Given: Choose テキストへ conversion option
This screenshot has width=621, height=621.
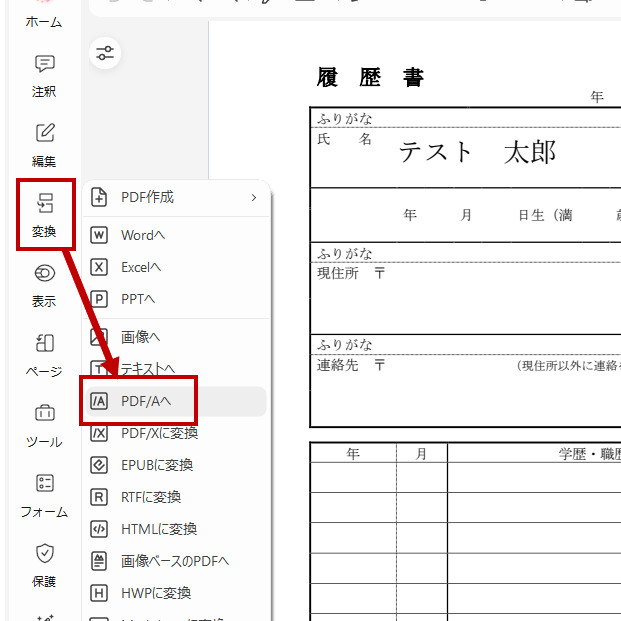Looking at the screenshot, I should coord(176,369).
